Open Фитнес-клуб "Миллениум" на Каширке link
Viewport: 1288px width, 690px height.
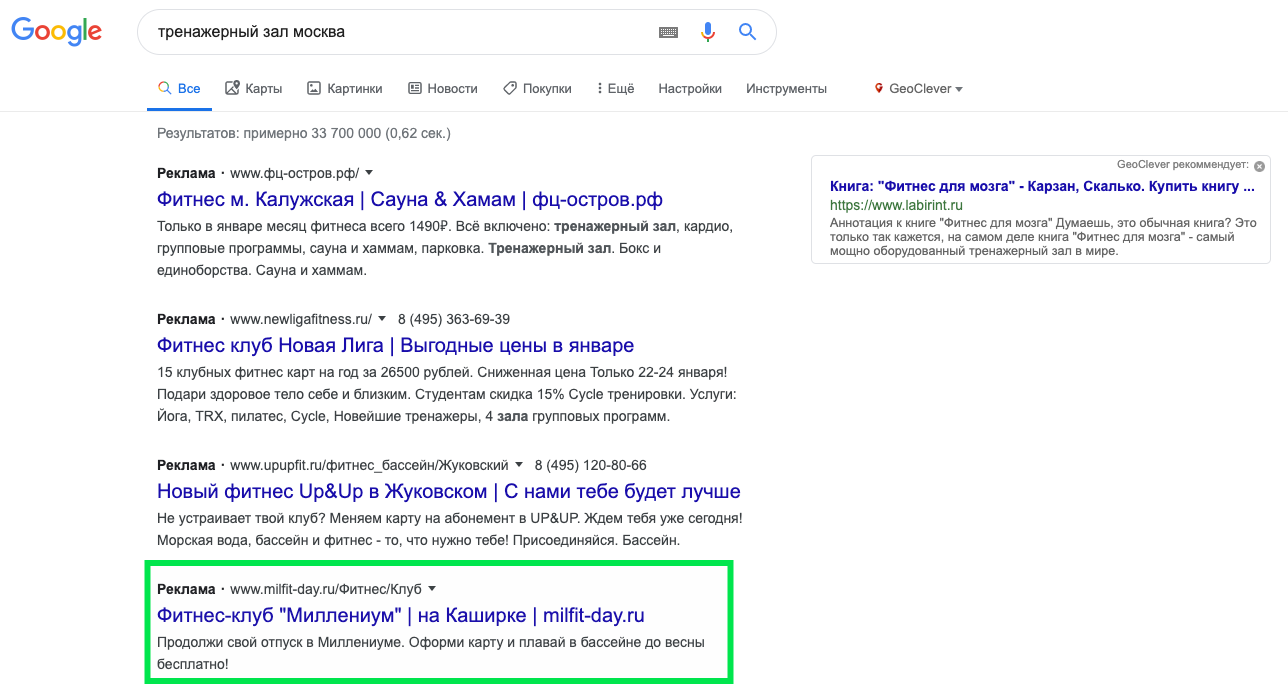401,614
